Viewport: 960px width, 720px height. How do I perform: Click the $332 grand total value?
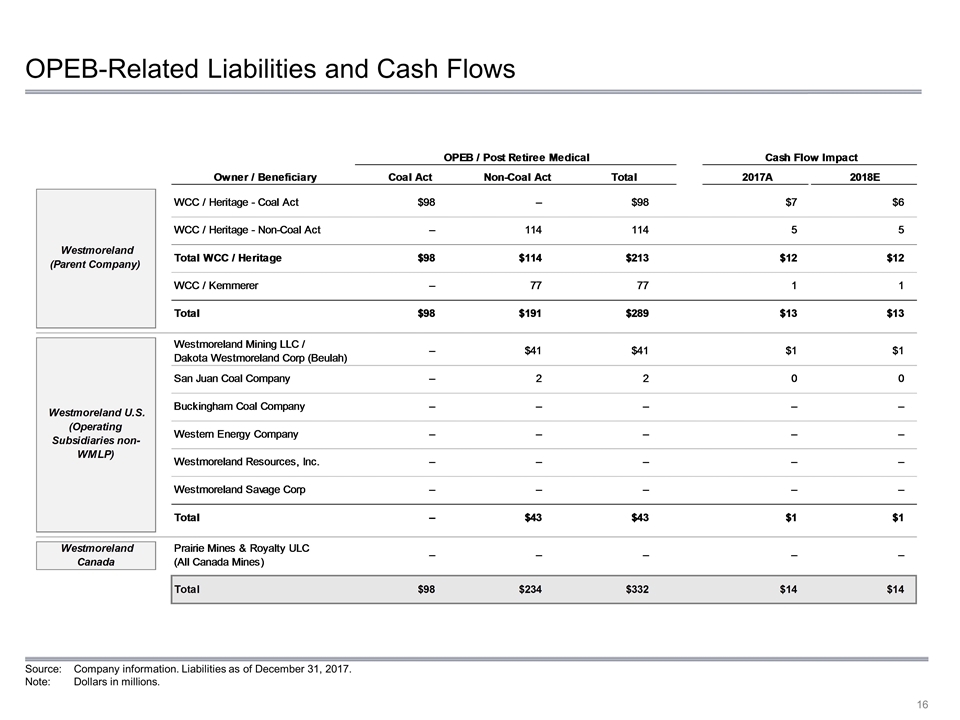[637, 590]
